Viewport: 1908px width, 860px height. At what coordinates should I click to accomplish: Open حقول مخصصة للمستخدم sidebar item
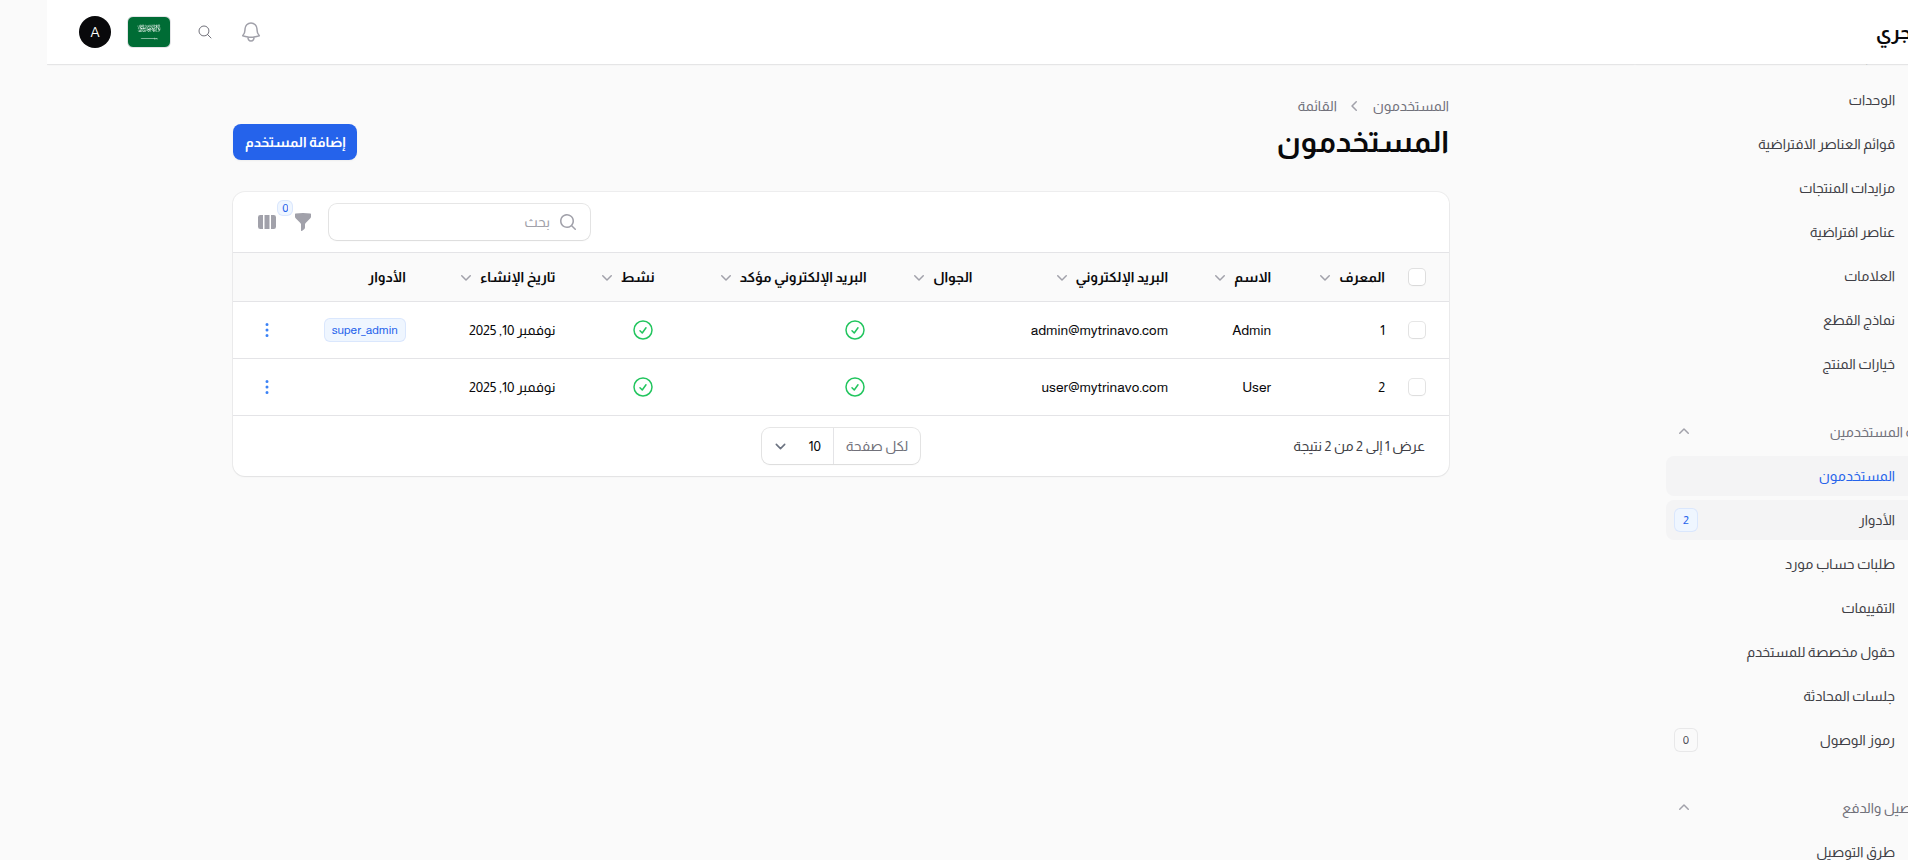(x=1787, y=652)
